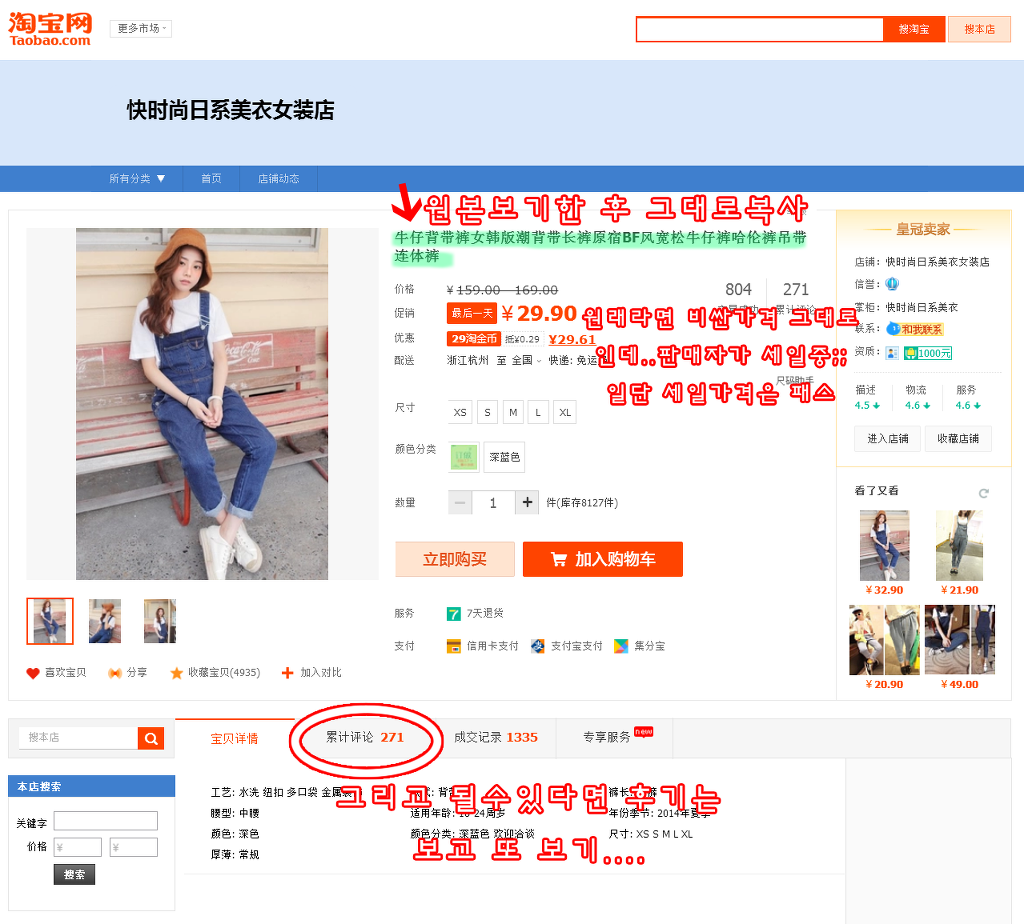This screenshot has height=924, width=1024.
Task: Click 加入购物车 add to cart button
Action: tap(603, 559)
